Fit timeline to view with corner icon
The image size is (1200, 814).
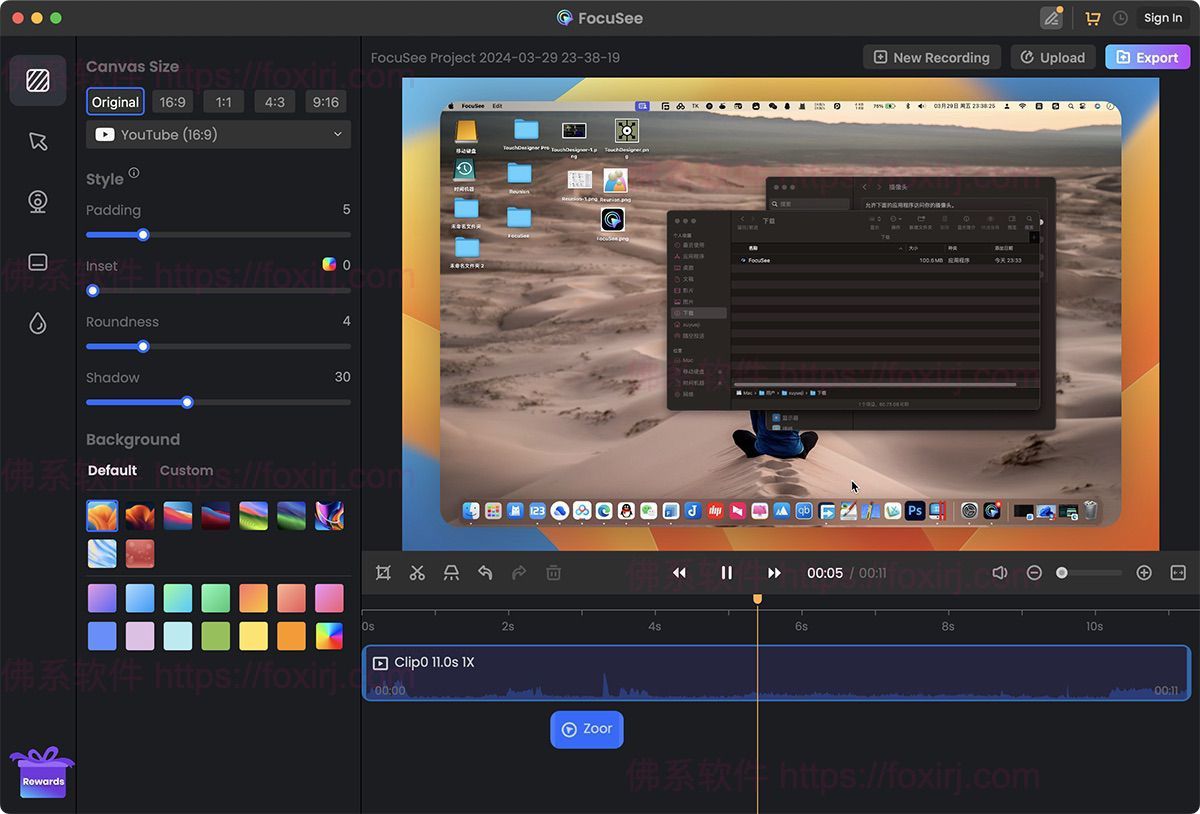[1177, 572]
